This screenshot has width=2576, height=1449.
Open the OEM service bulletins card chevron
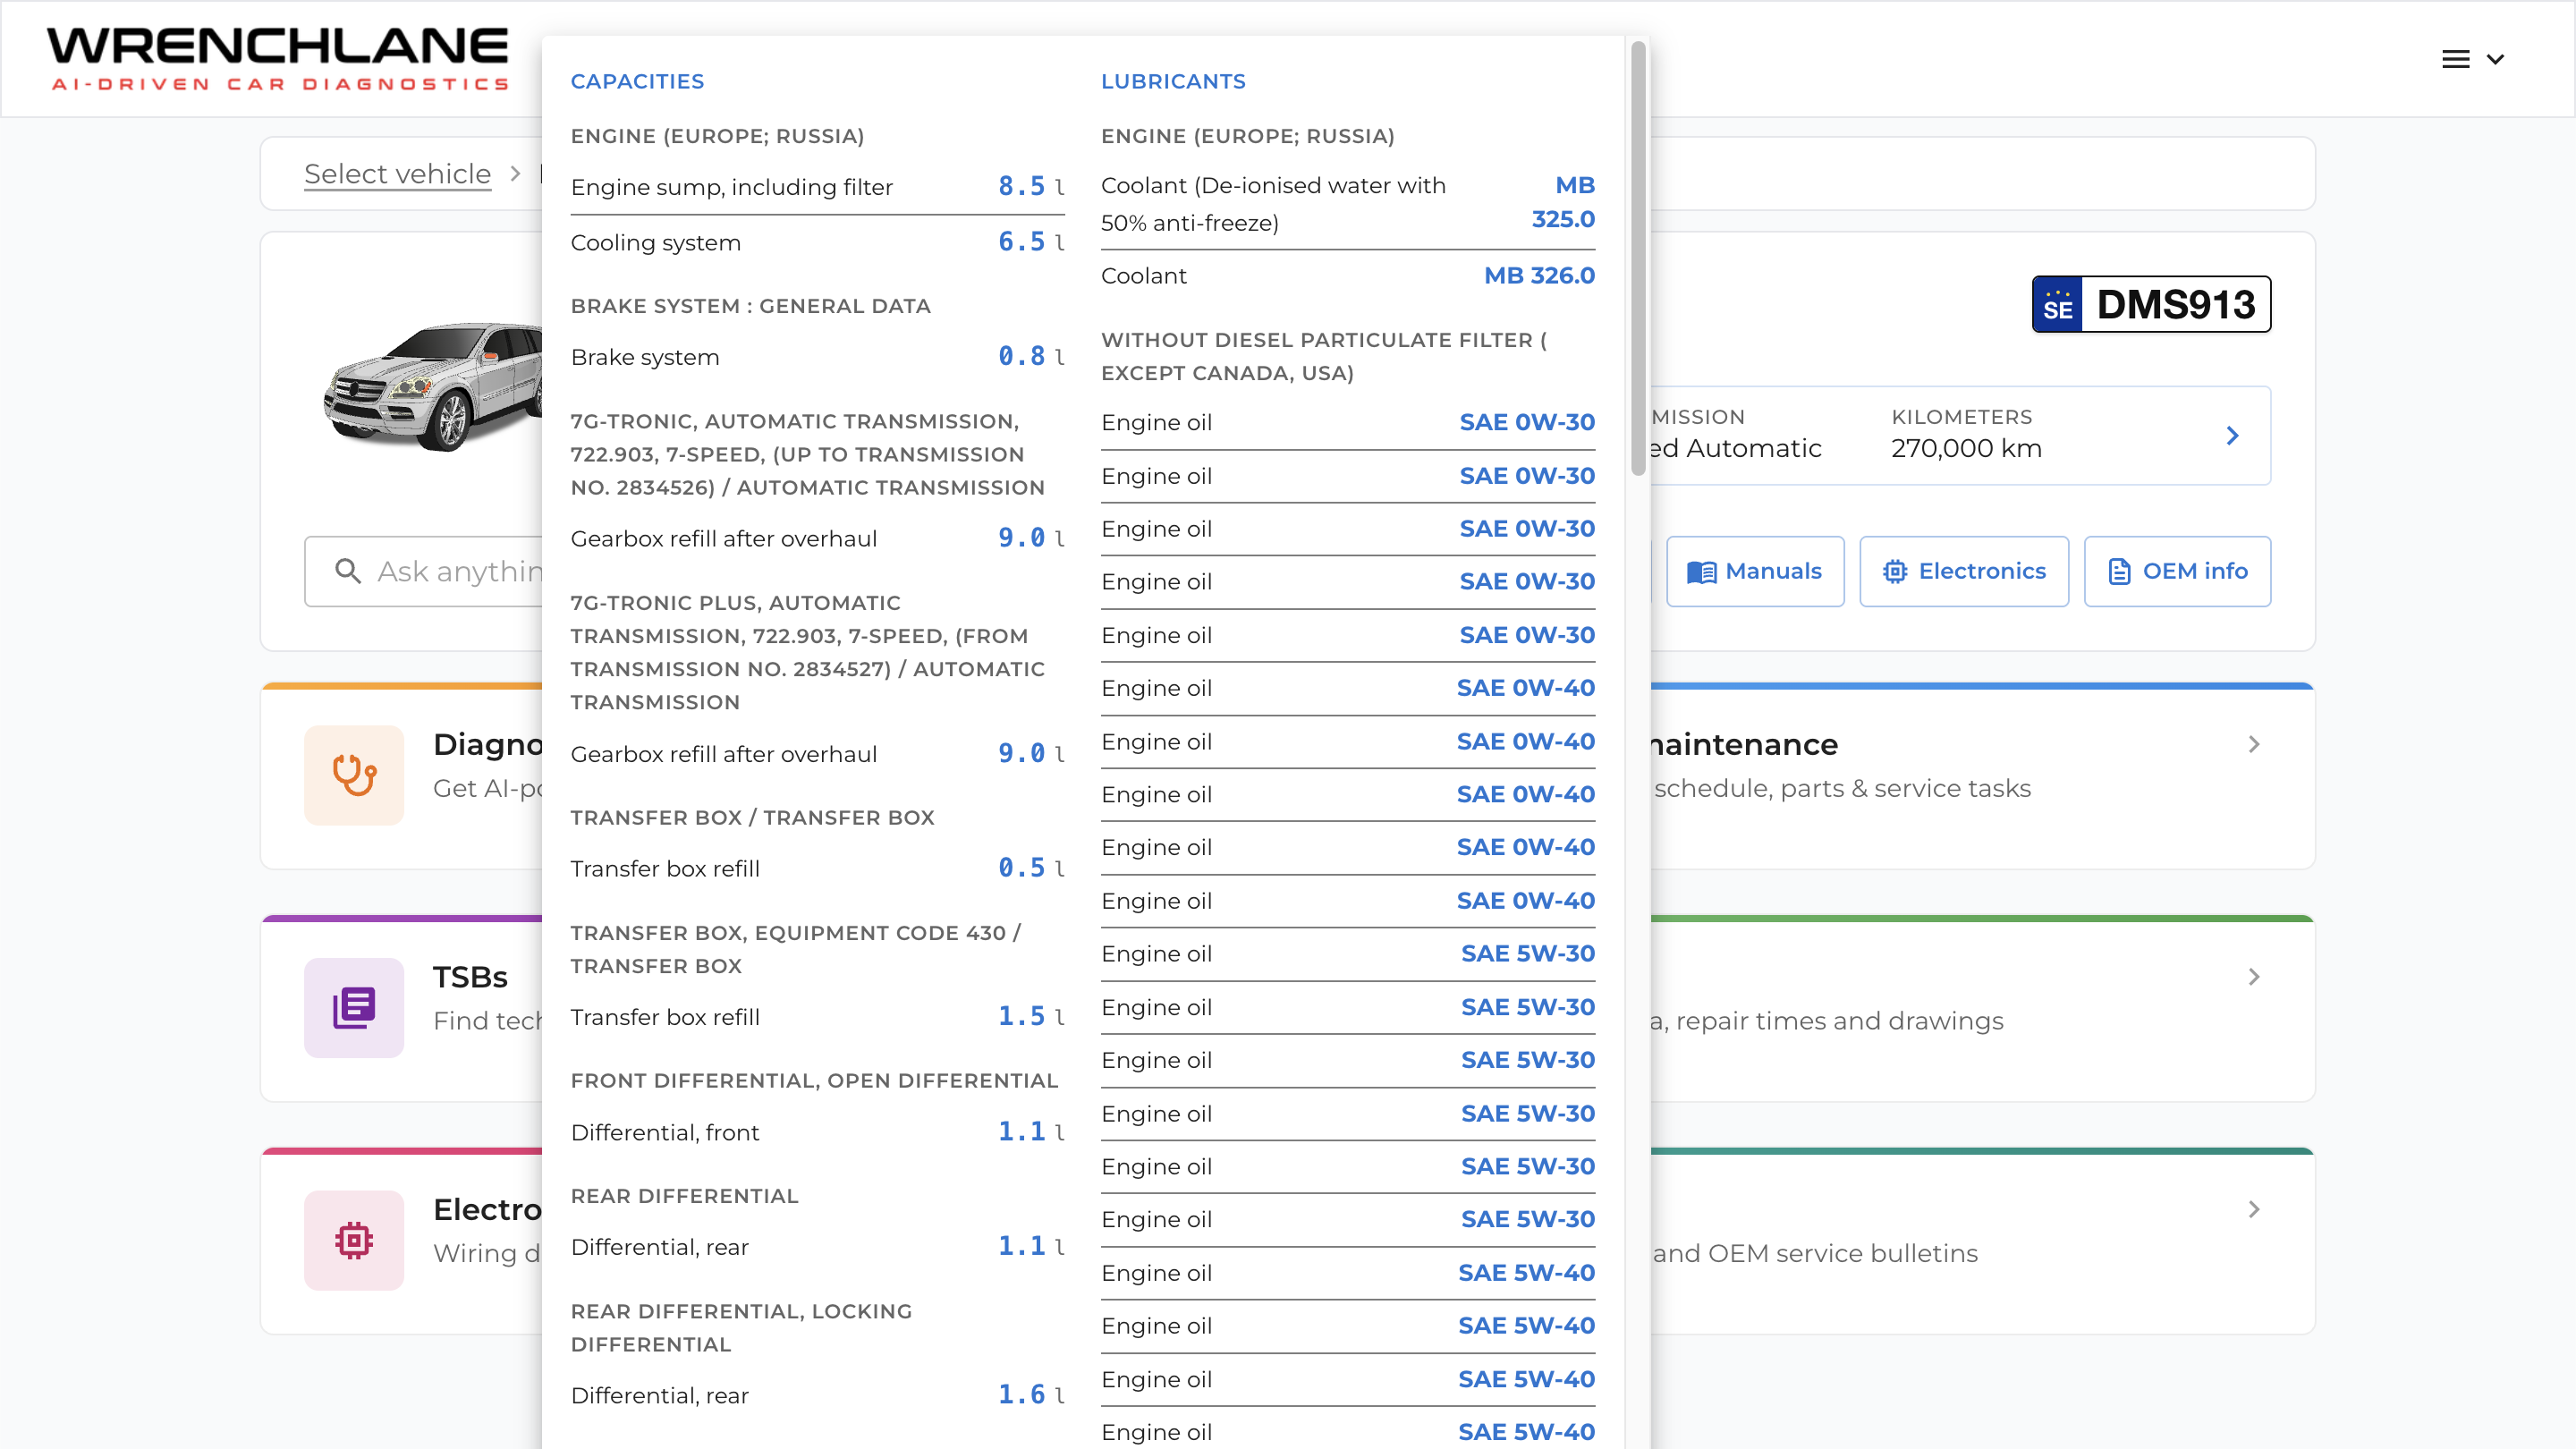point(2254,1210)
